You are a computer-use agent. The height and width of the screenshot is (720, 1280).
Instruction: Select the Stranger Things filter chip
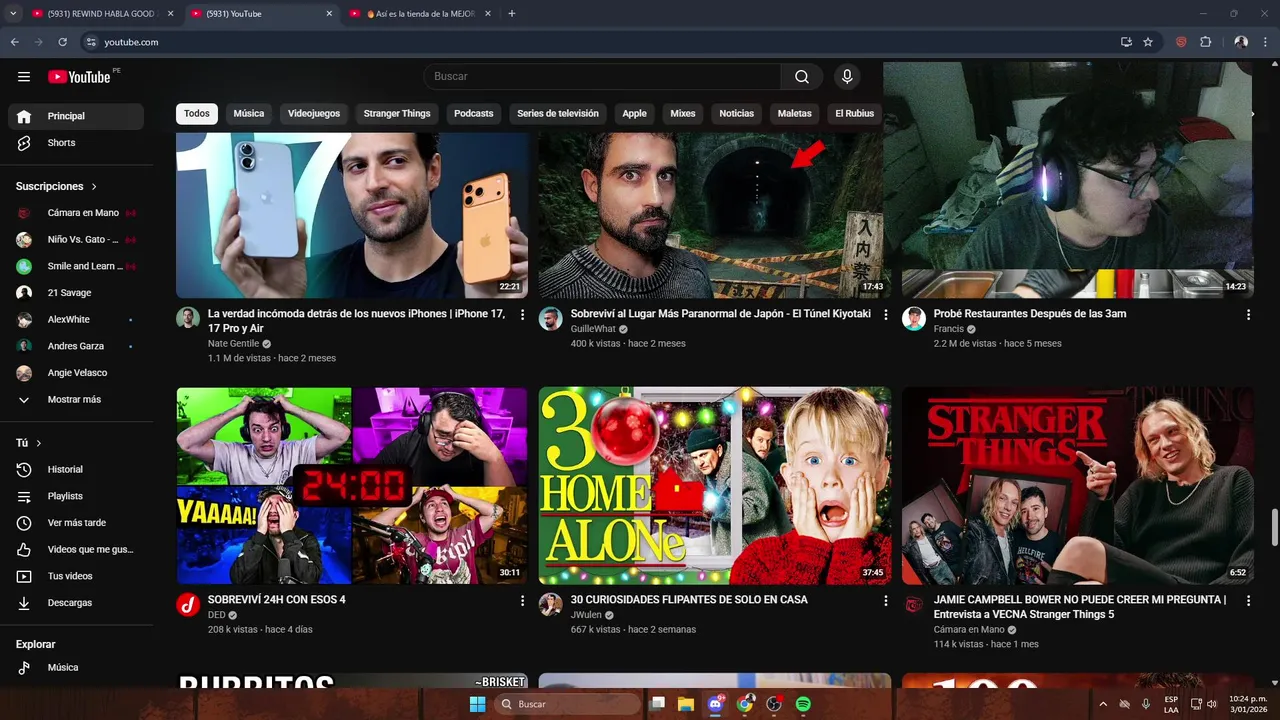[x=397, y=113]
